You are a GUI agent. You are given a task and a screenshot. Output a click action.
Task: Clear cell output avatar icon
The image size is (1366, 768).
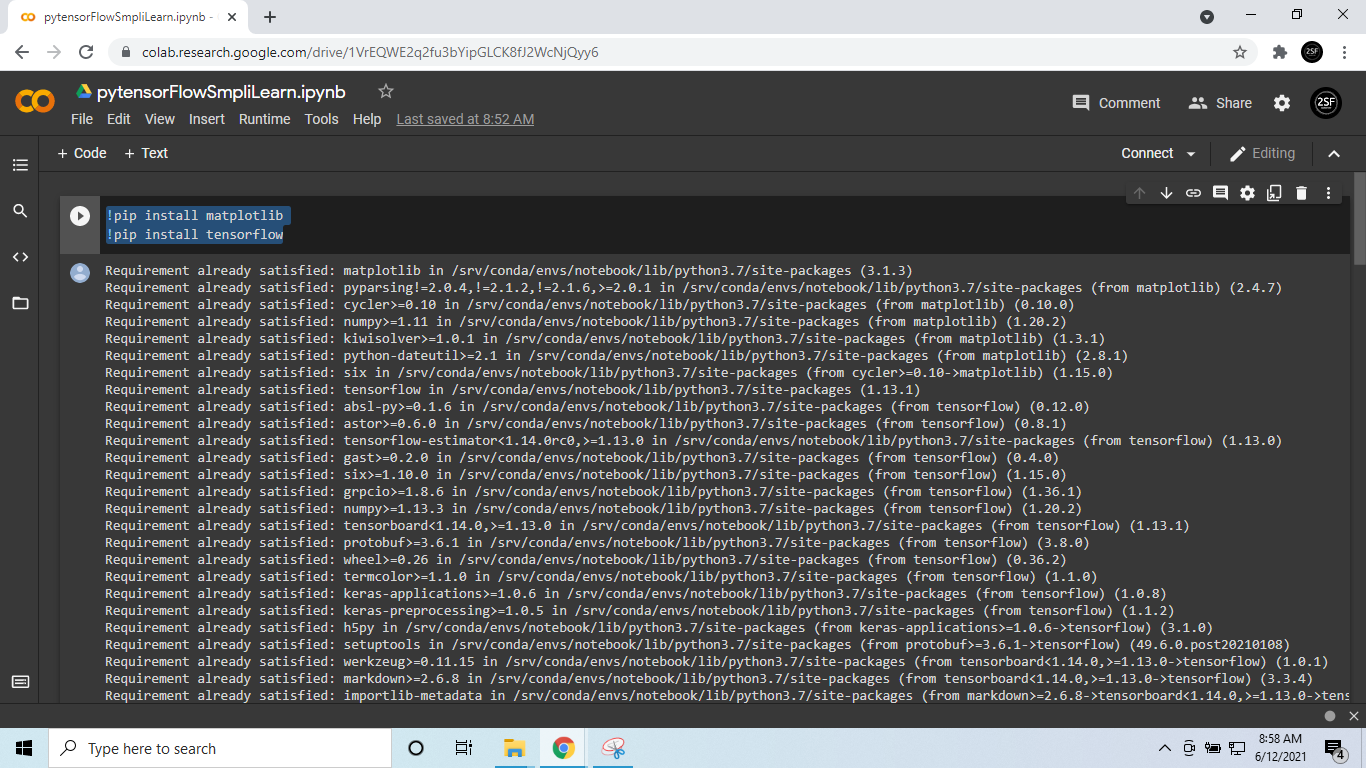tap(80, 272)
